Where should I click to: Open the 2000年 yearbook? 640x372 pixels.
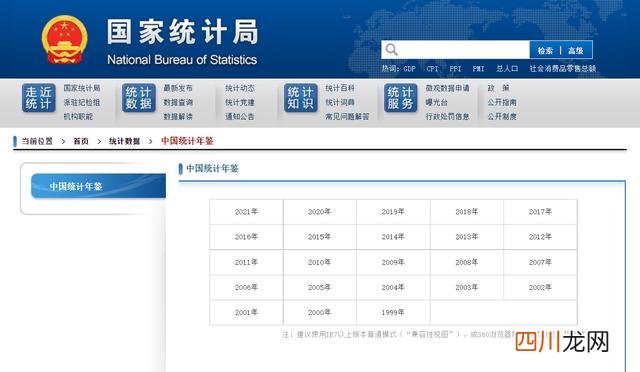320,312
